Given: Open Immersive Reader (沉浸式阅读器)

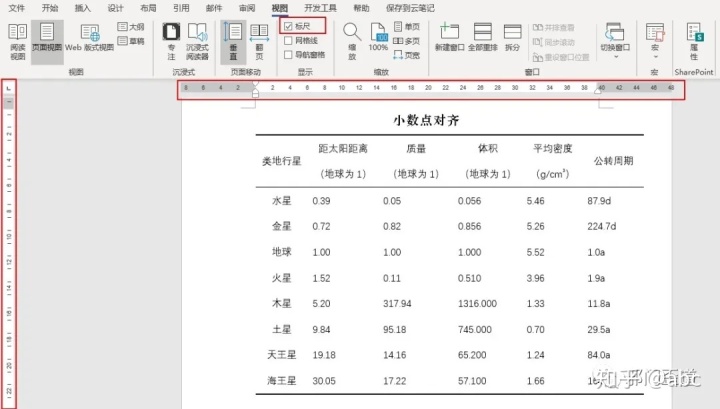Looking at the screenshot, I should coord(197,42).
